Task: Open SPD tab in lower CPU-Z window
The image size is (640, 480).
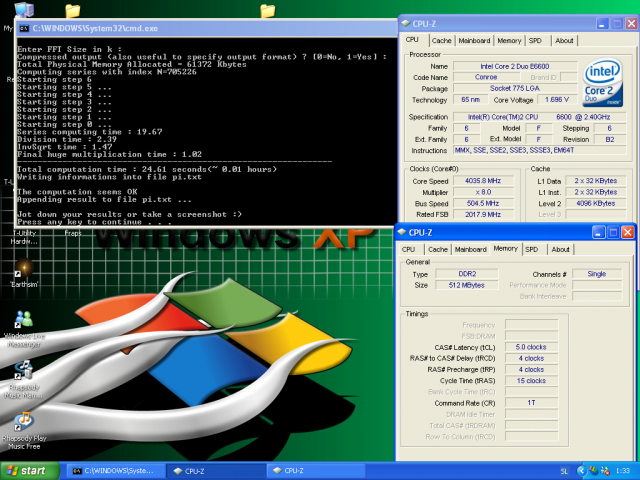Action: click(x=531, y=249)
